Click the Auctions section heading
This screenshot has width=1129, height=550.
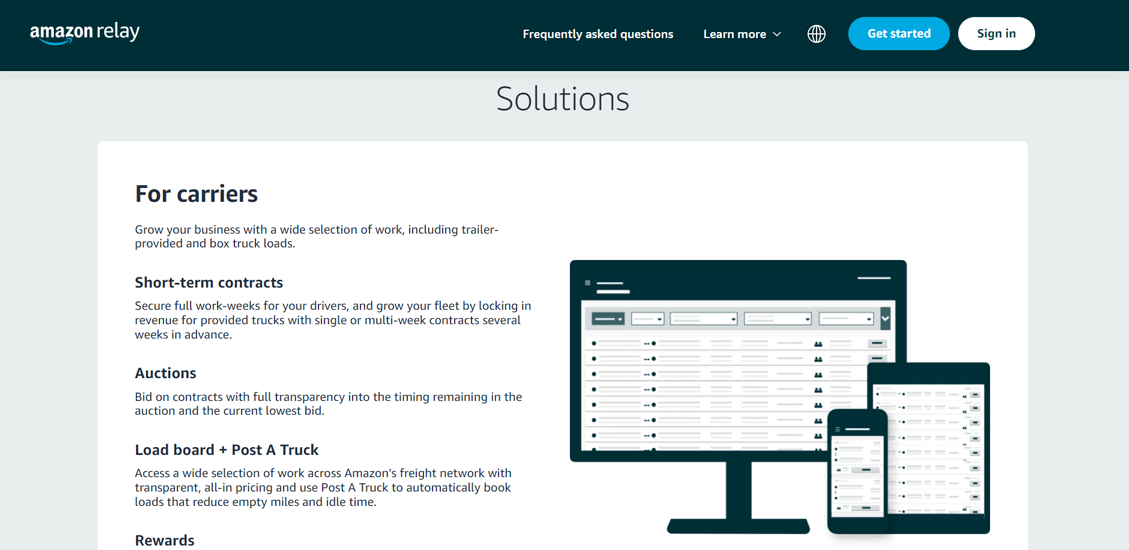click(165, 373)
